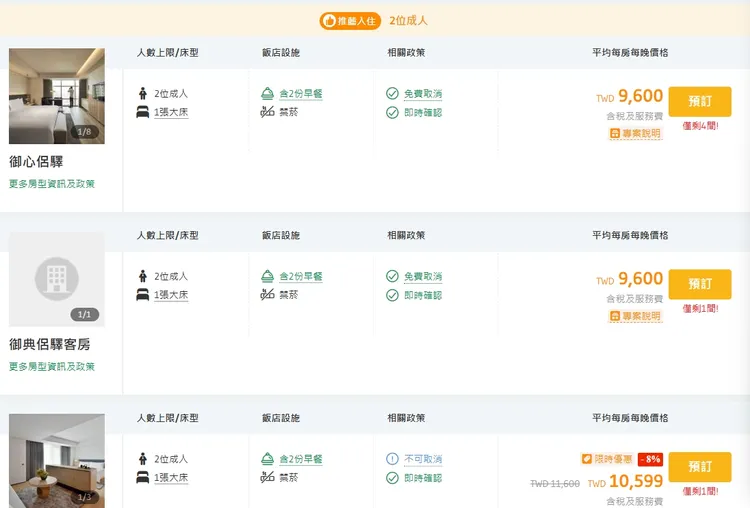Click 即時確認 check icon in 御典侶驛客房 row

pyautogui.click(x=392, y=295)
